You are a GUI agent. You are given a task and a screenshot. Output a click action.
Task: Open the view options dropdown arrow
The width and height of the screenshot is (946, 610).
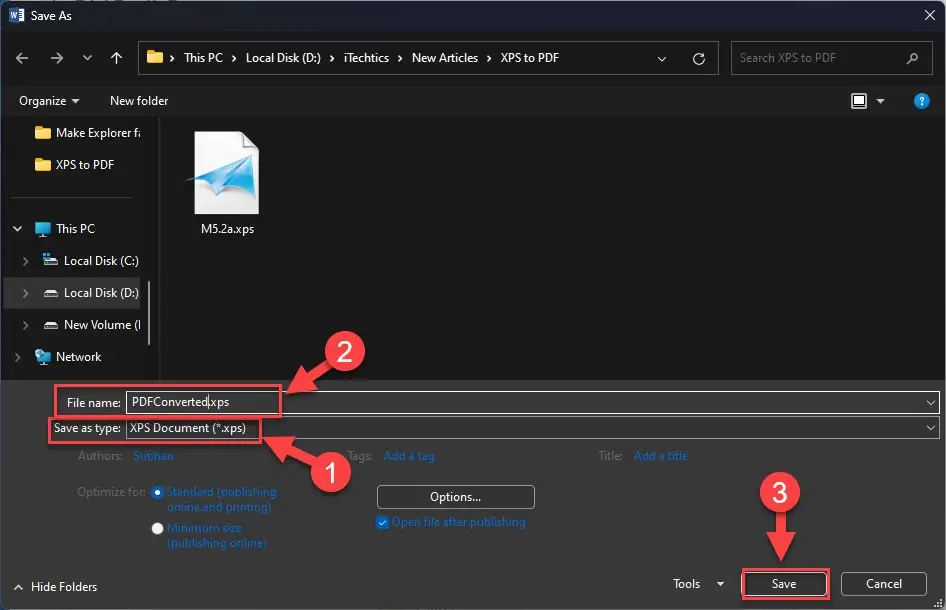click(880, 101)
